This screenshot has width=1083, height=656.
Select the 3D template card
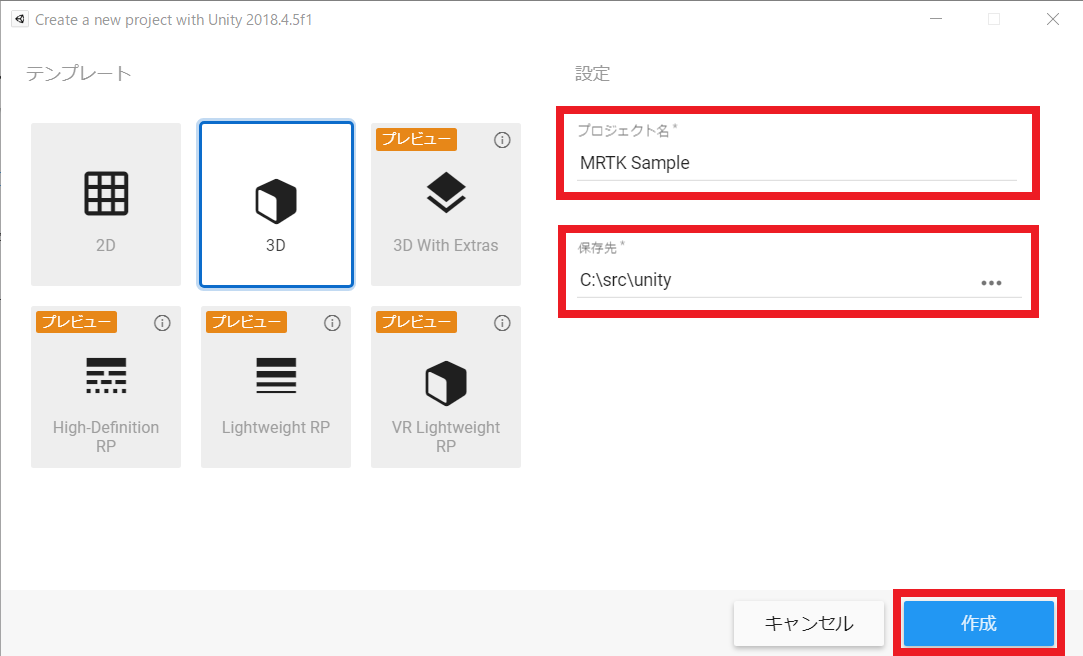[276, 204]
